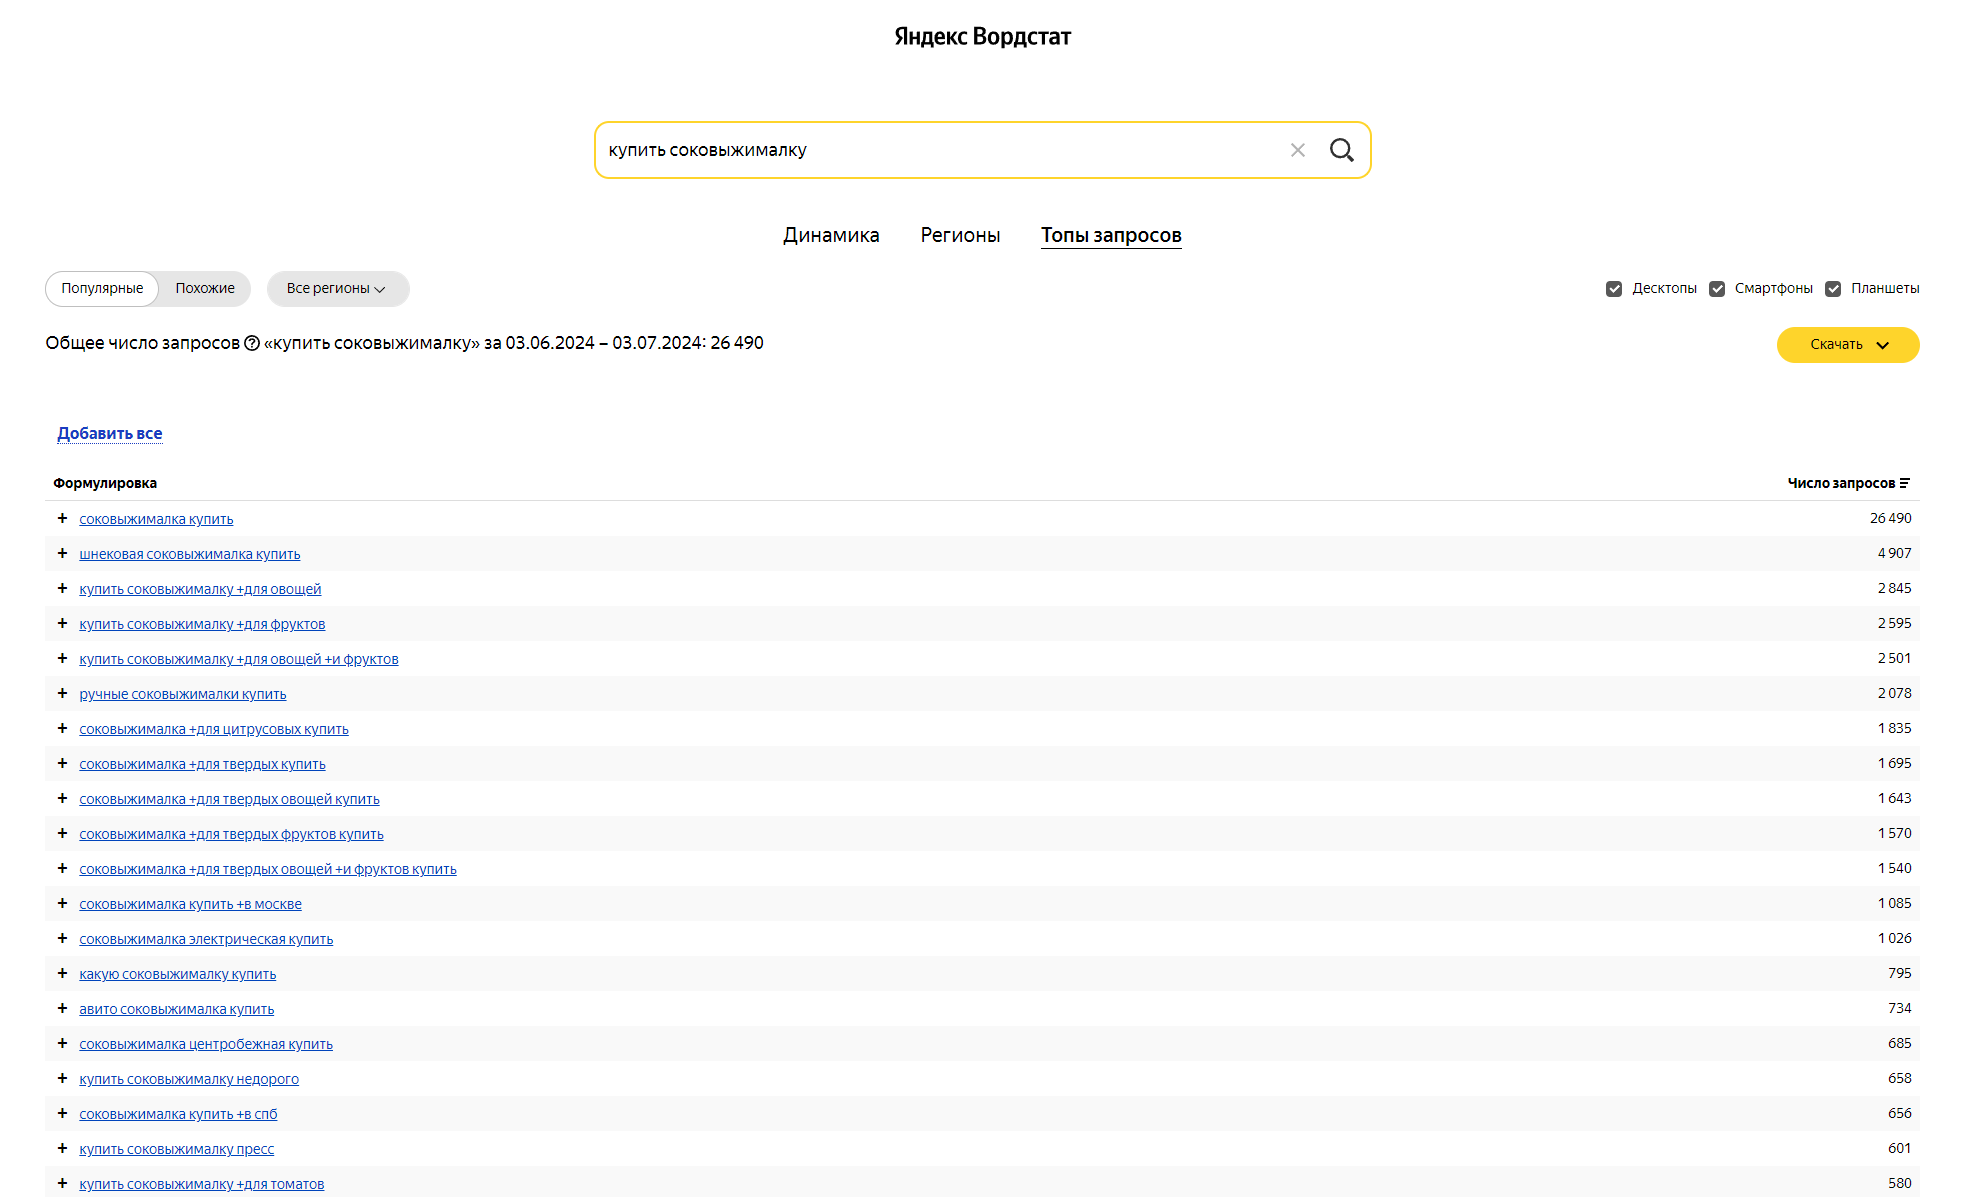Image resolution: width=1978 pixels, height=1197 pixels.
Task: Add 'ручные соковыжималки купить' with plus icon
Action: (62, 693)
